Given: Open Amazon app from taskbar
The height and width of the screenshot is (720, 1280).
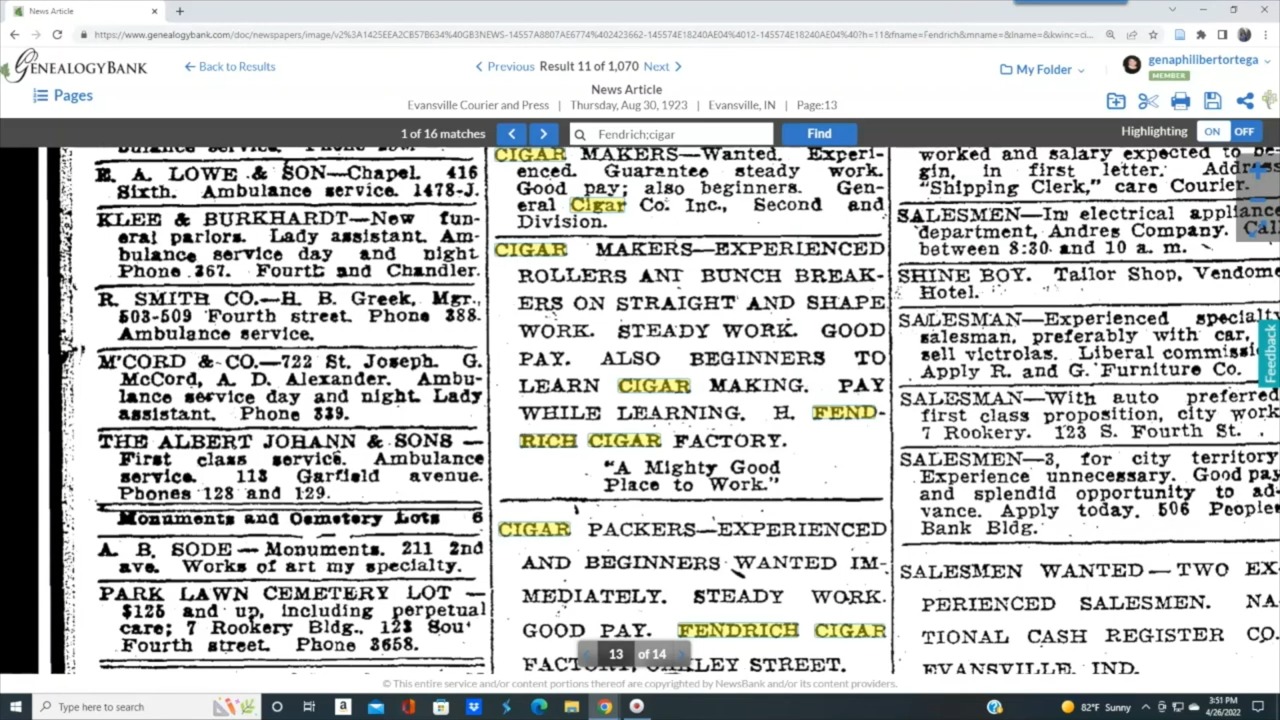Looking at the screenshot, I should [x=342, y=707].
